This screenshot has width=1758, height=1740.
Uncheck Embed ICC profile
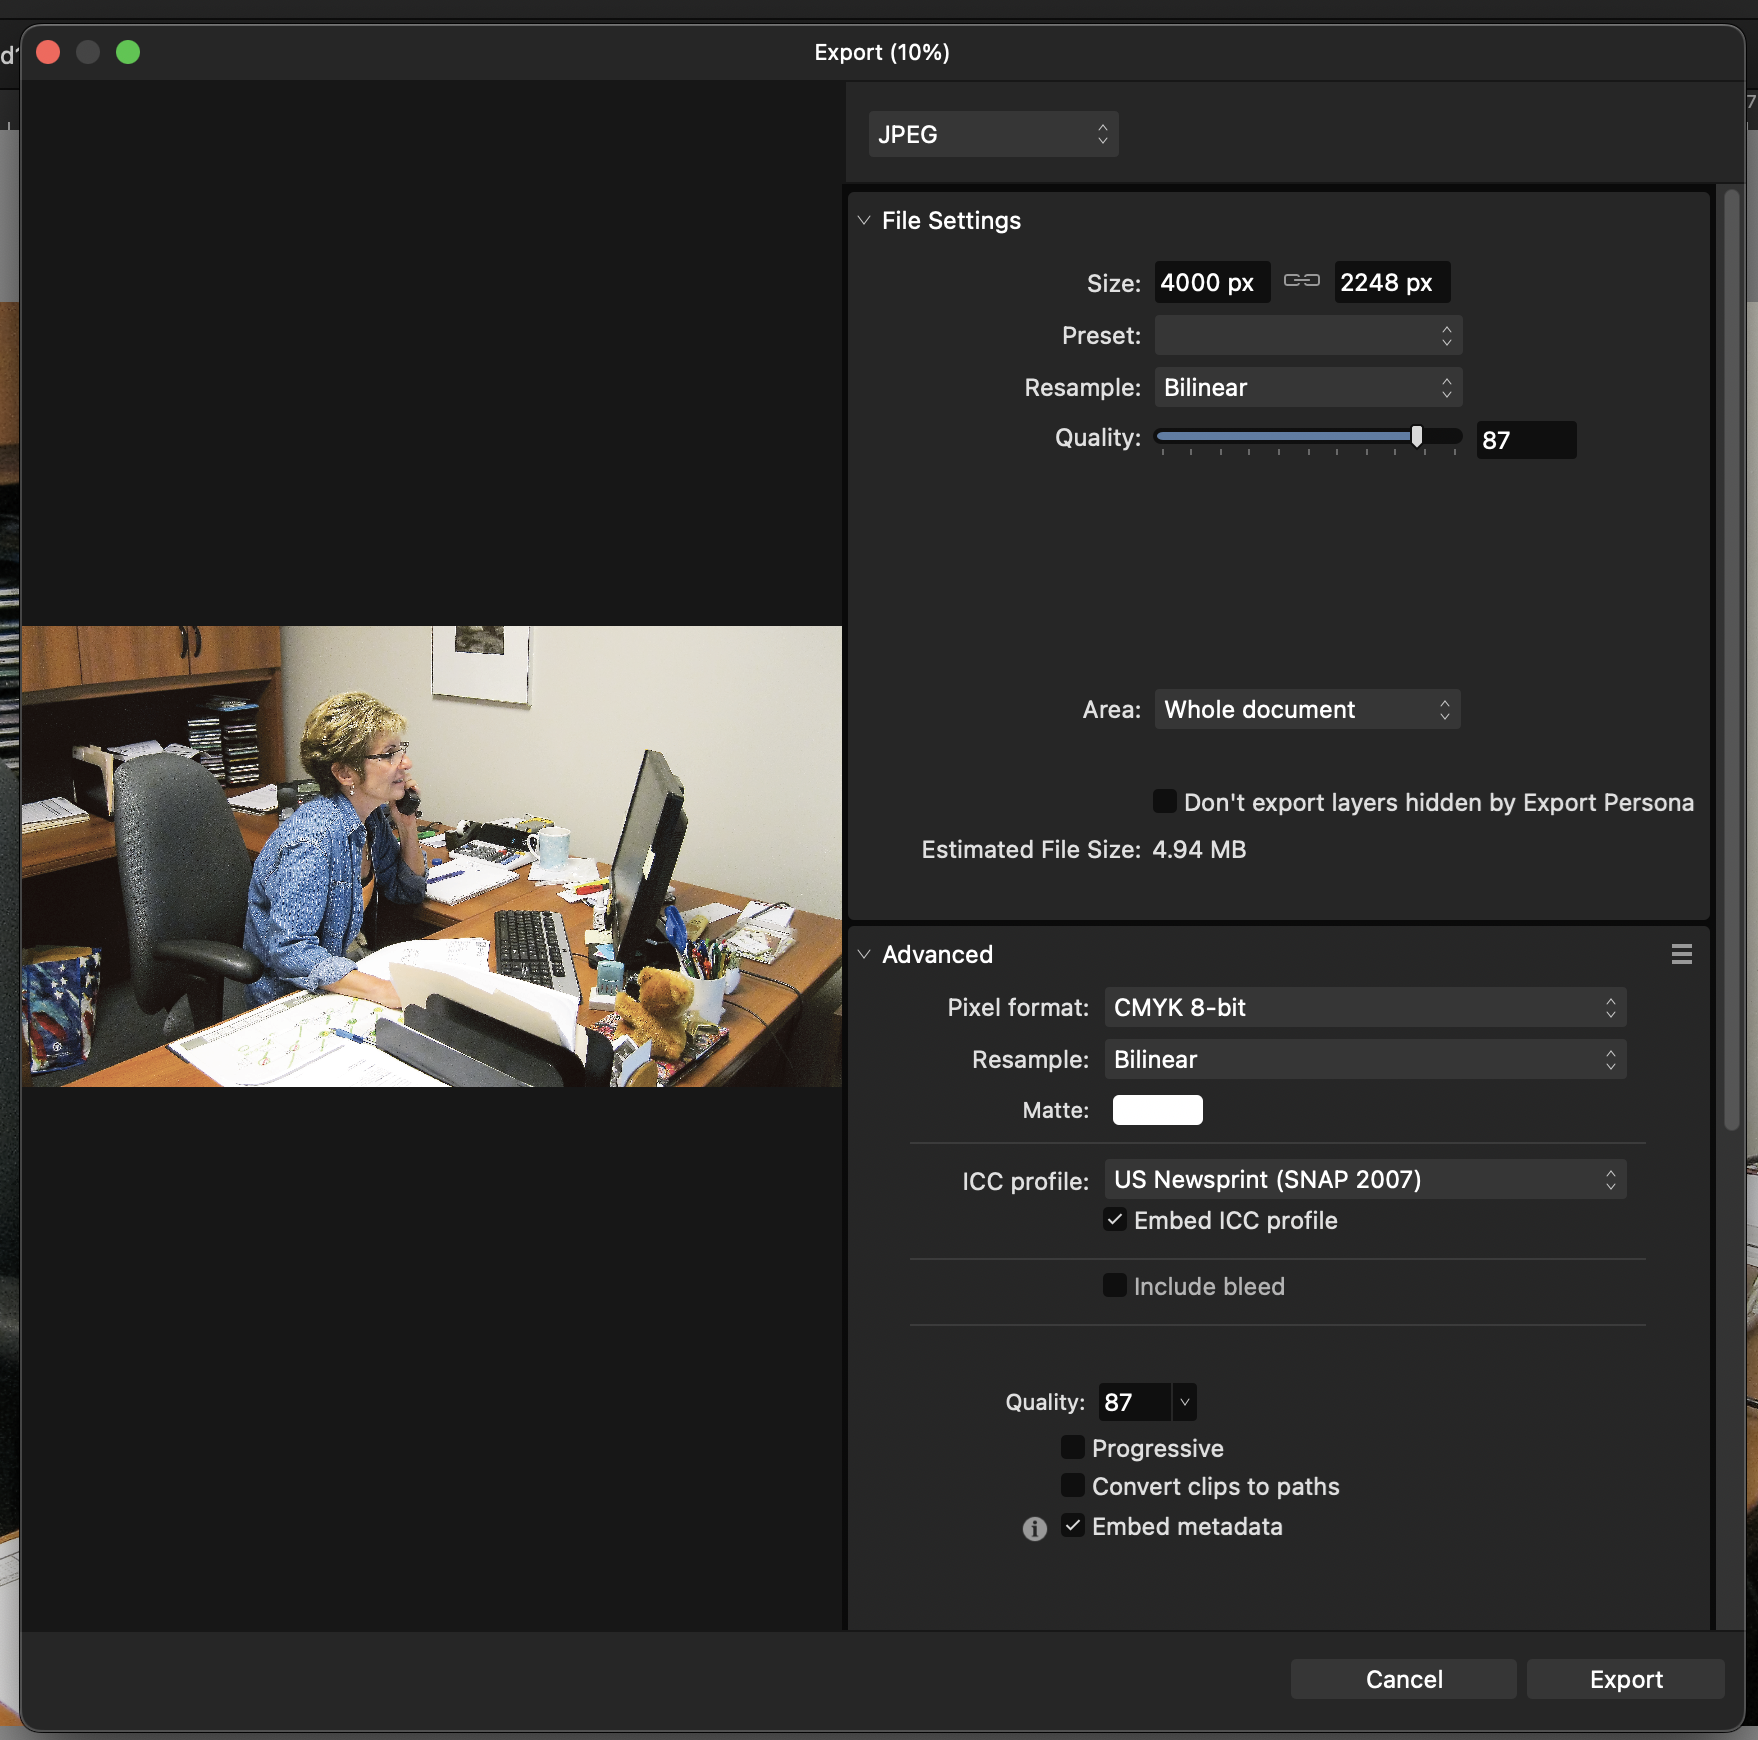click(x=1115, y=1219)
